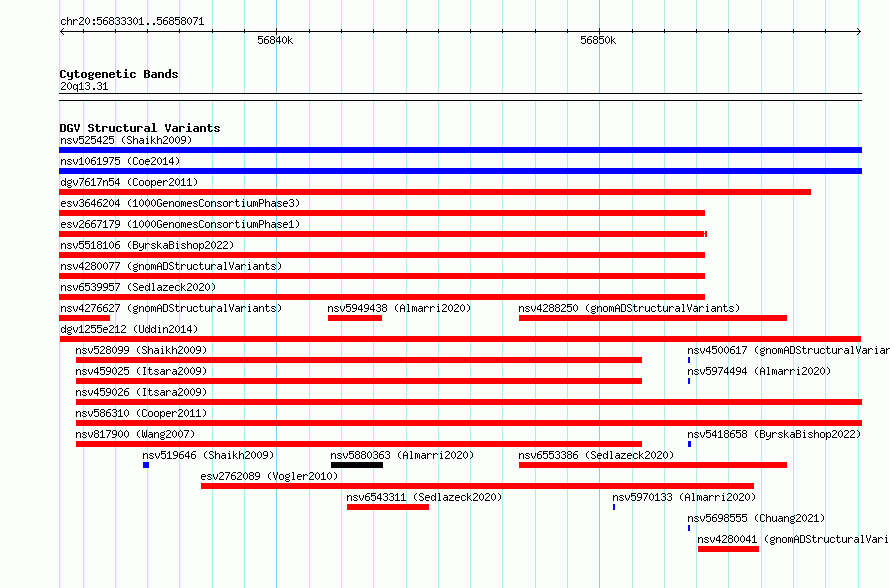Select nsv519646 (Shaikh2009) label

(208, 455)
